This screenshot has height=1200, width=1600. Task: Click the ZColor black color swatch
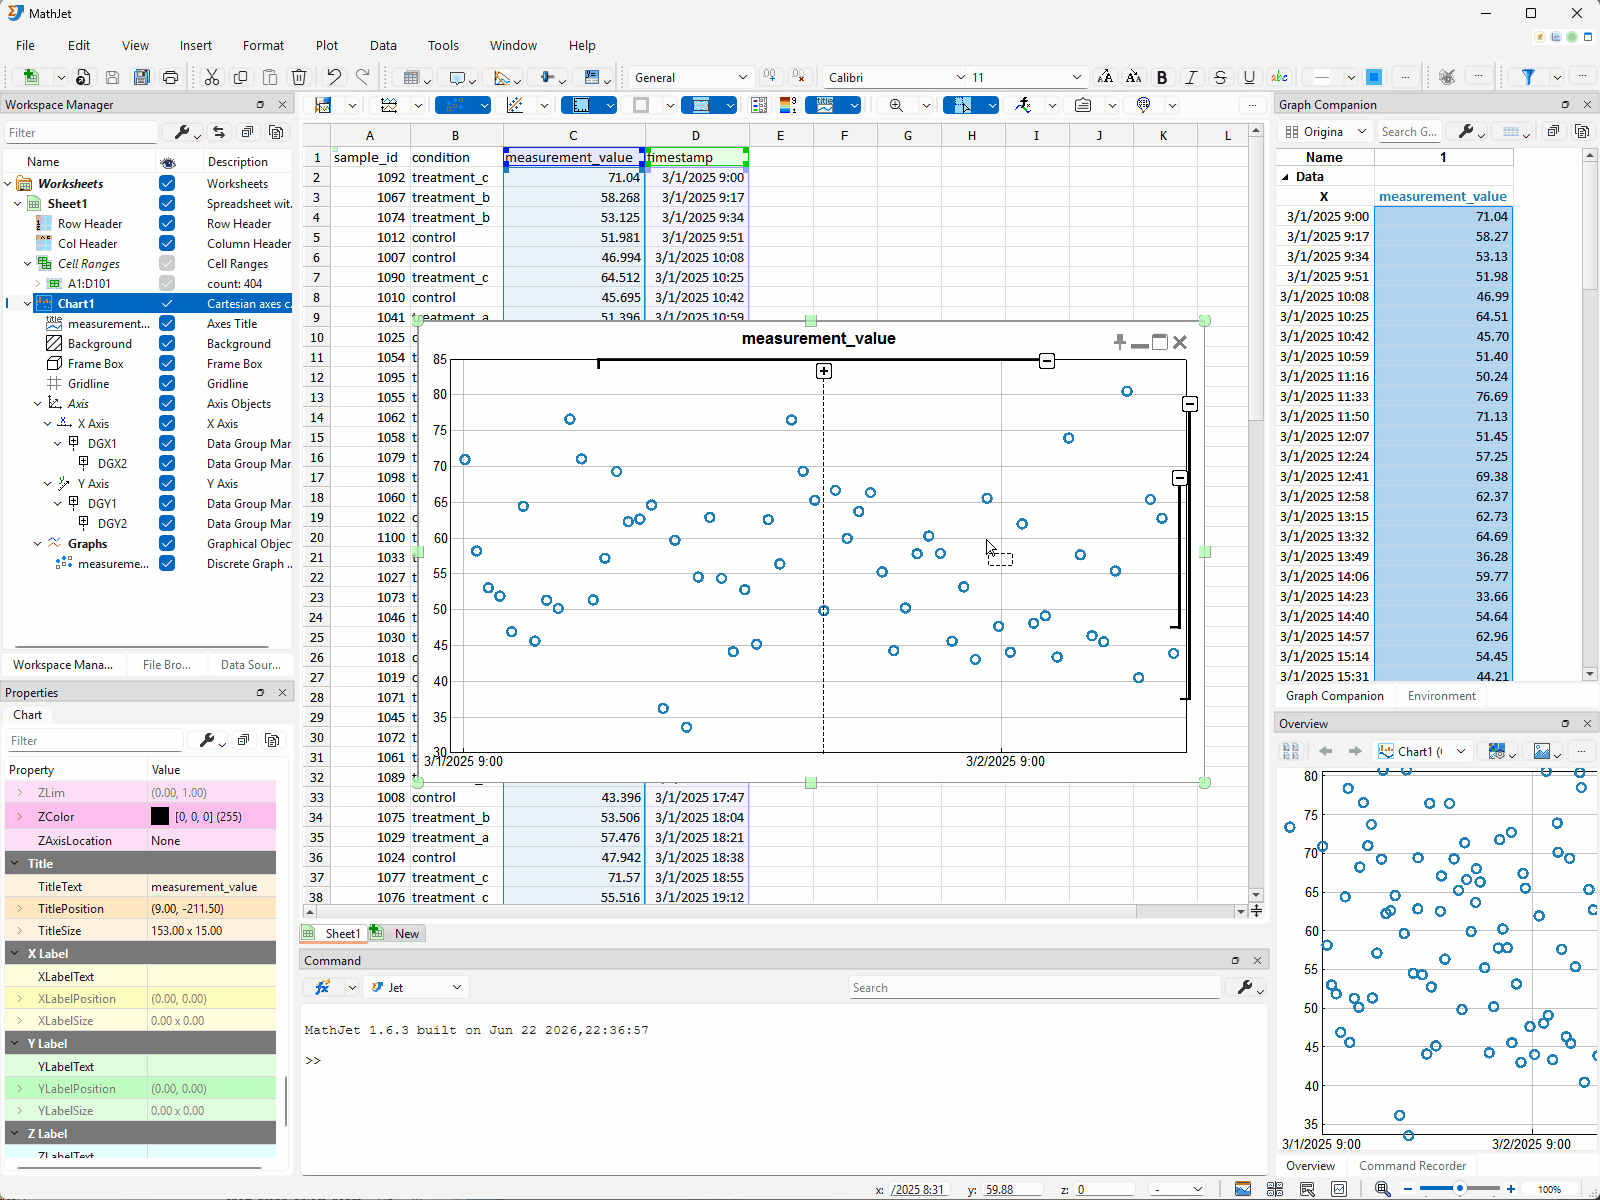(x=160, y=816)
